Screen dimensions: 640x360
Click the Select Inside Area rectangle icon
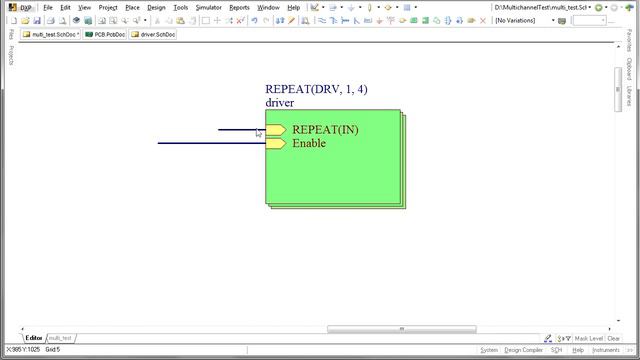pos(206,20)
